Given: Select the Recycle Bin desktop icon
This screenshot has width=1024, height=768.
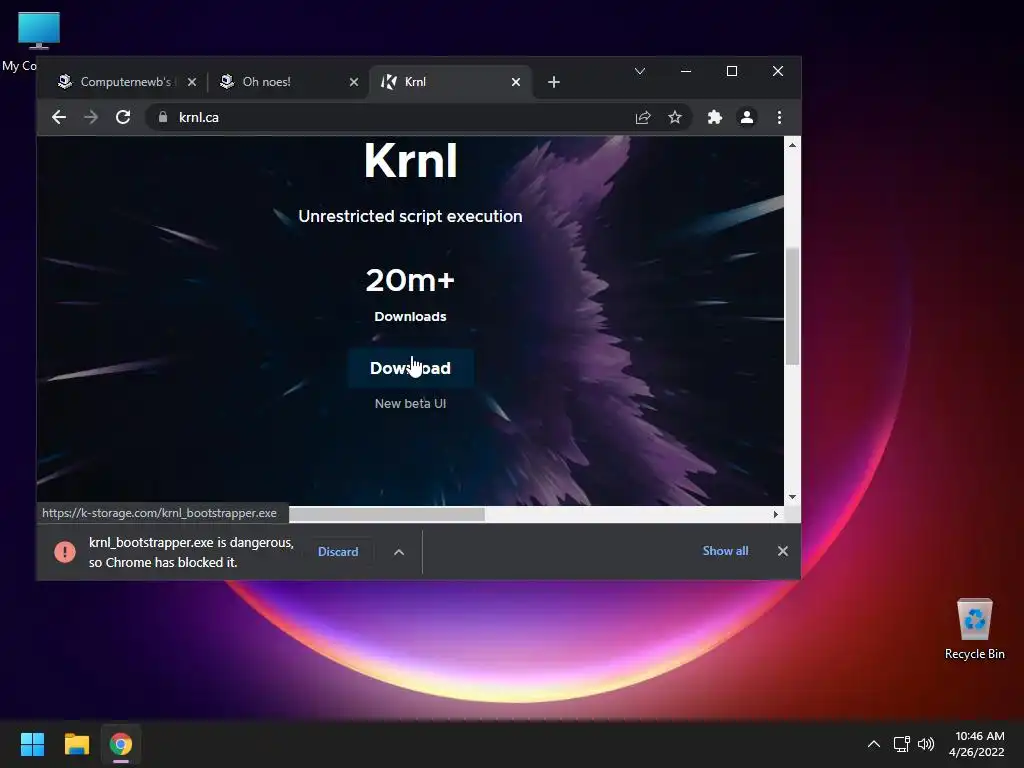Looking at the screenshot, I should tap(974, 628).
